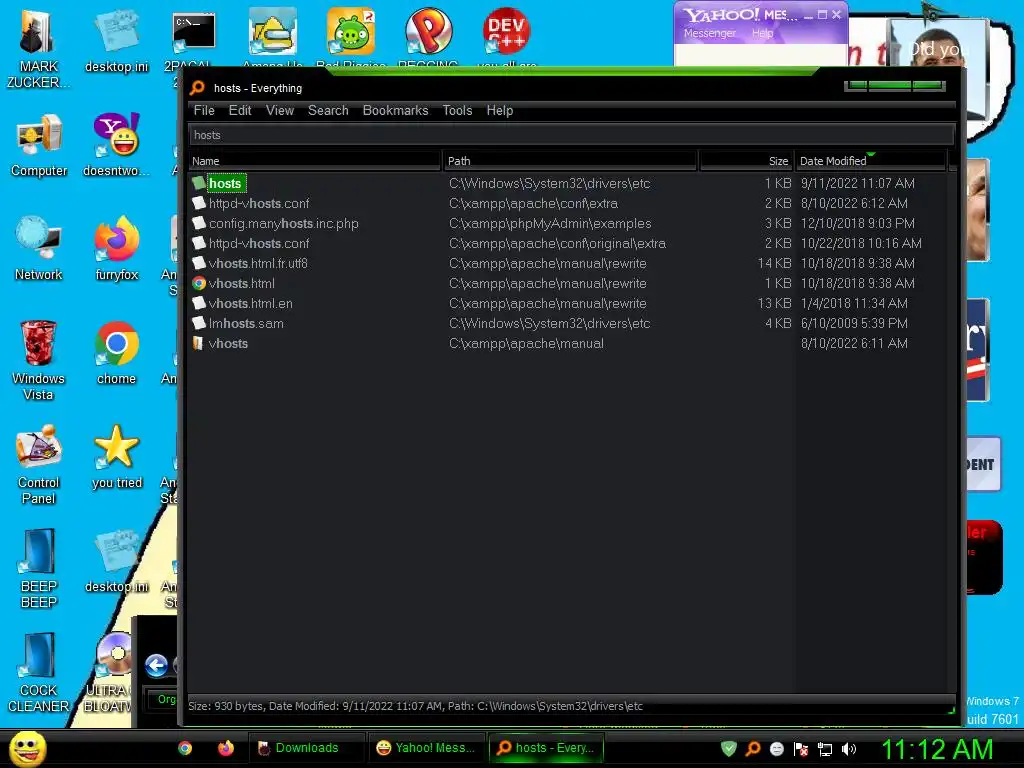Click status bar text Size: 930 bytes
The height and width of the screenshot is (768, 1024).
(x=226, y=706)
